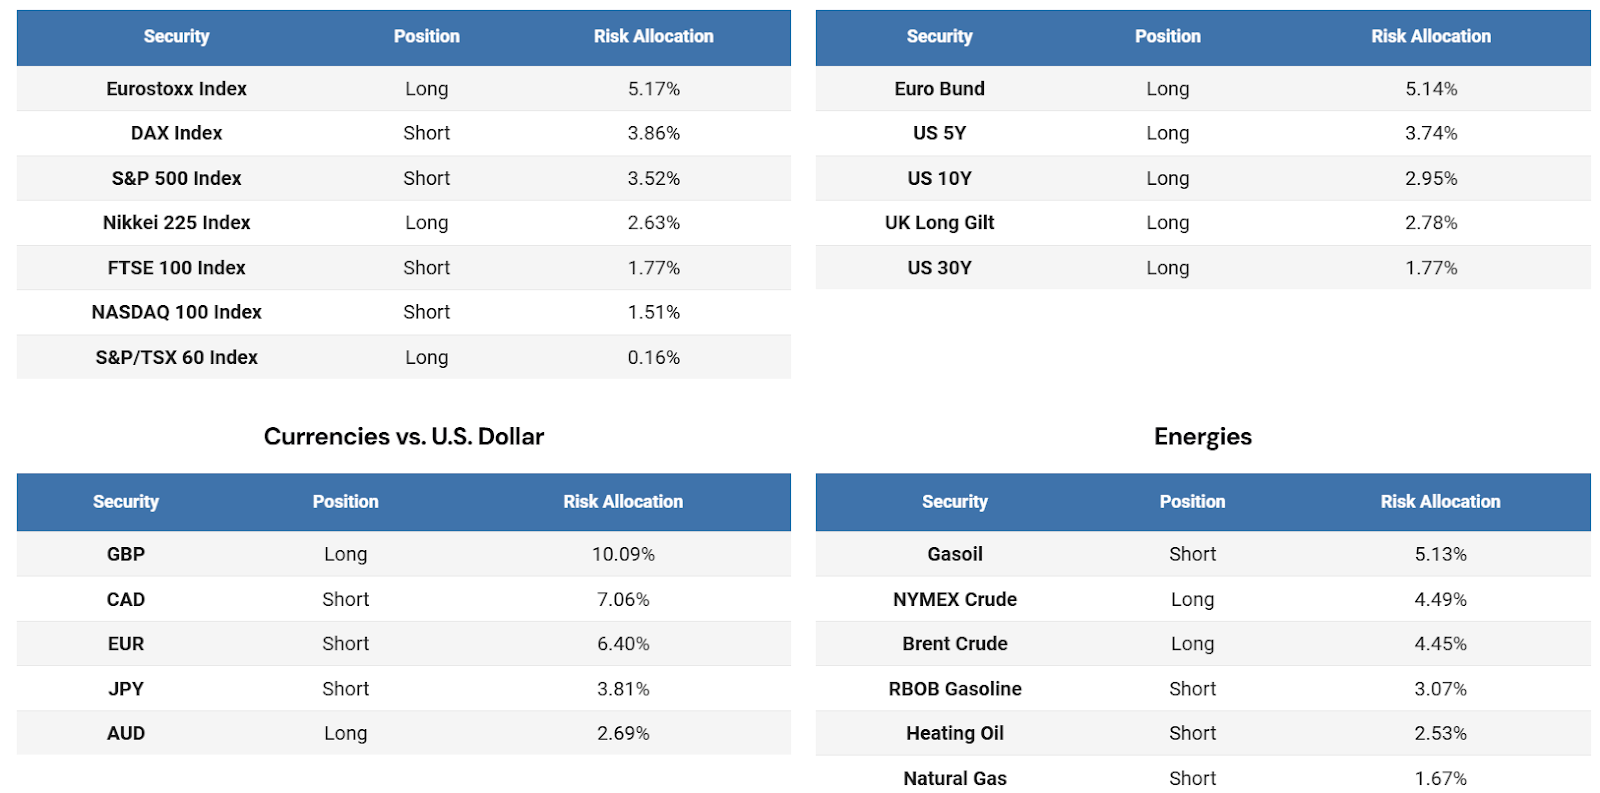Image resolution: width=1600 pixels, height=793 pixels.
Task: Select the 10.09% risk allocation value
Action: point(623,554)
